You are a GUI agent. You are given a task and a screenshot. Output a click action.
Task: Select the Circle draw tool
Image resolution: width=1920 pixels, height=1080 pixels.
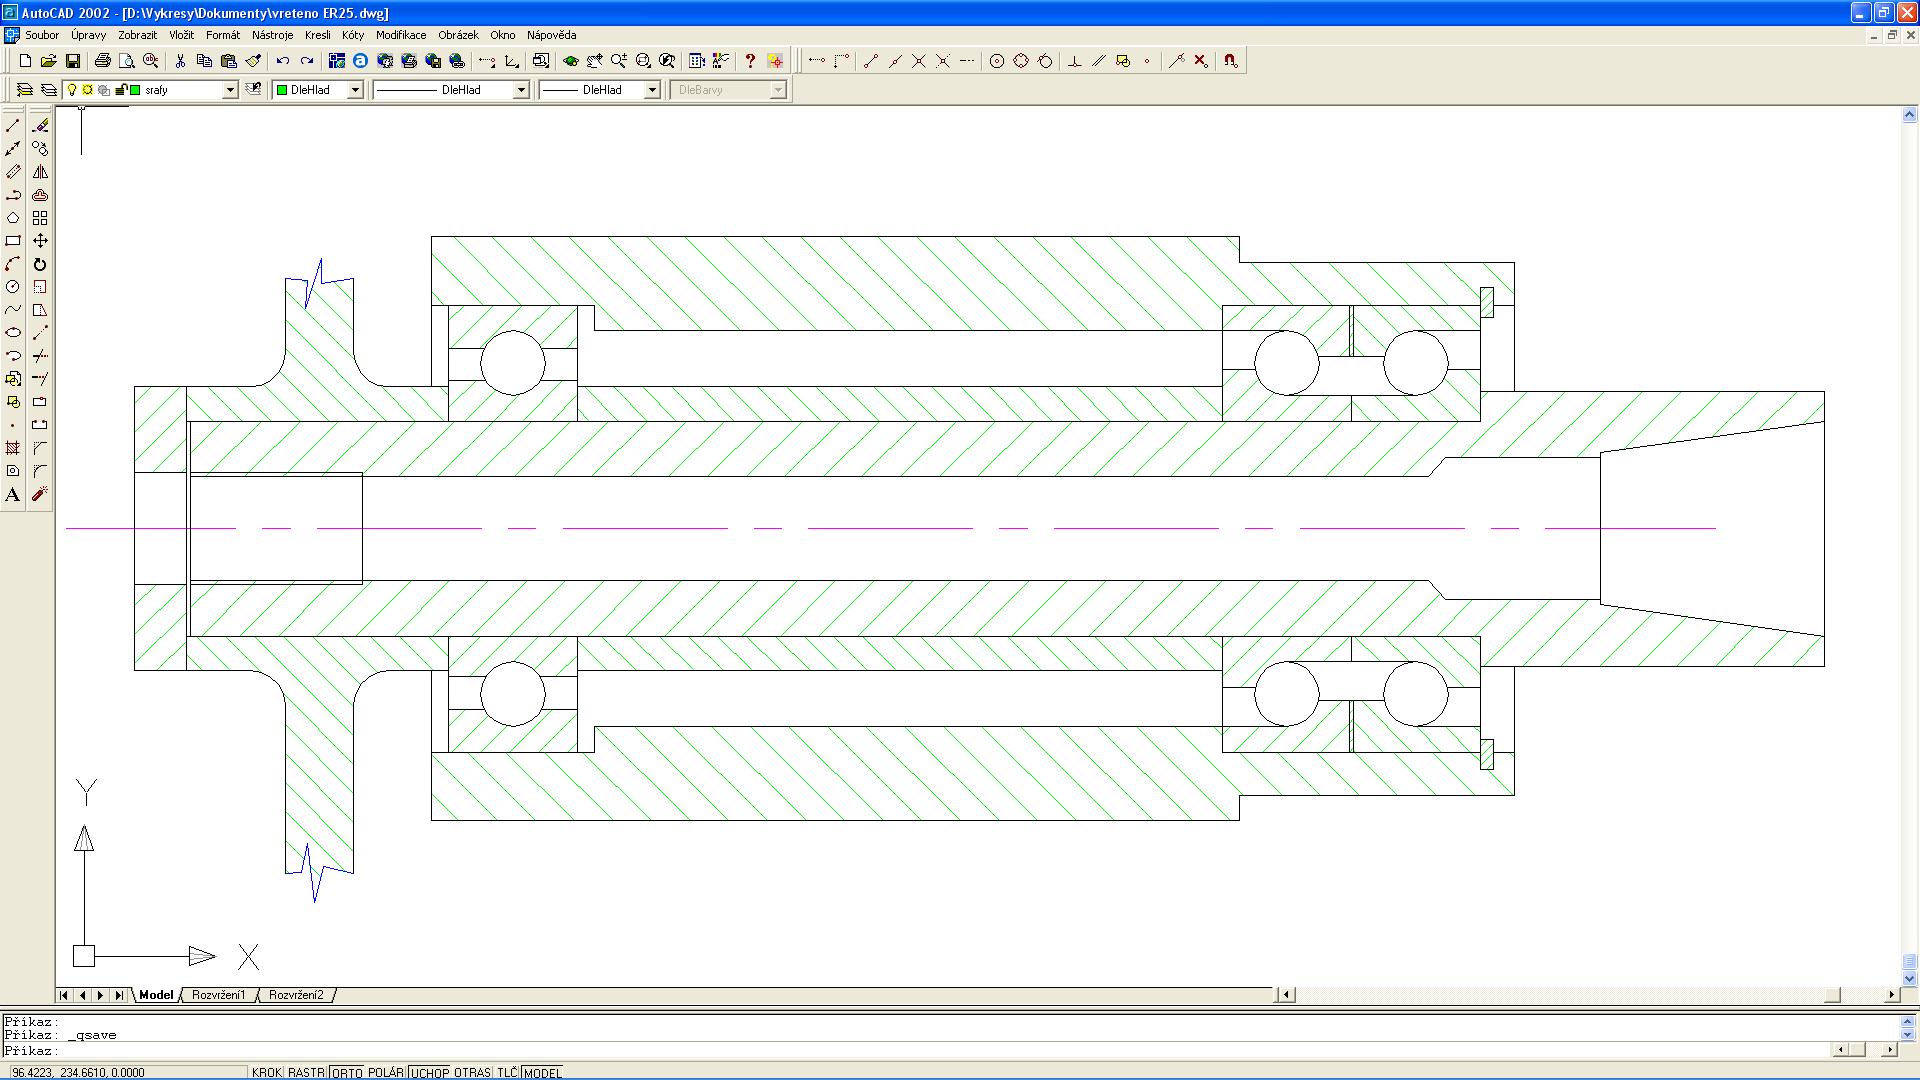(13, 287)
